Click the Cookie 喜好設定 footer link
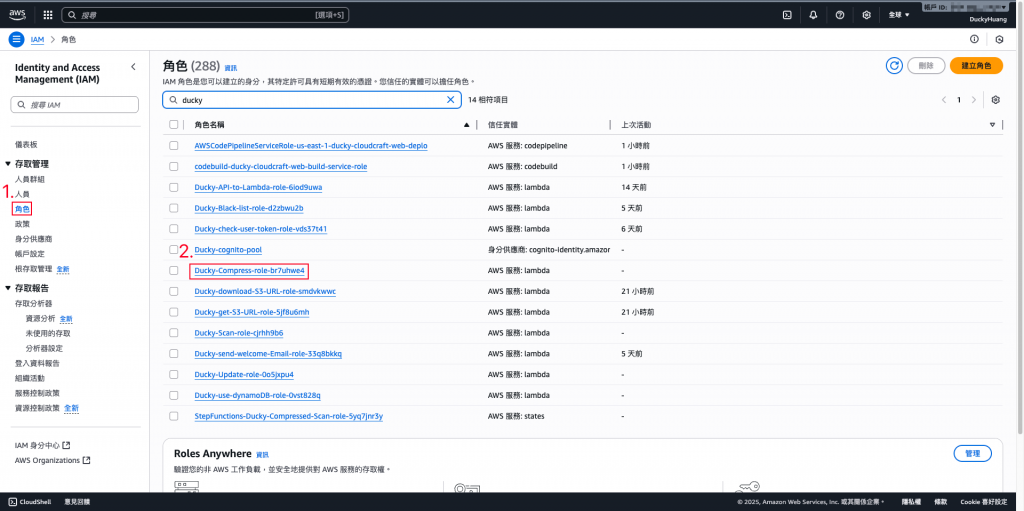Viewport: 1024px width, 511px height. [x=983, y=501]
